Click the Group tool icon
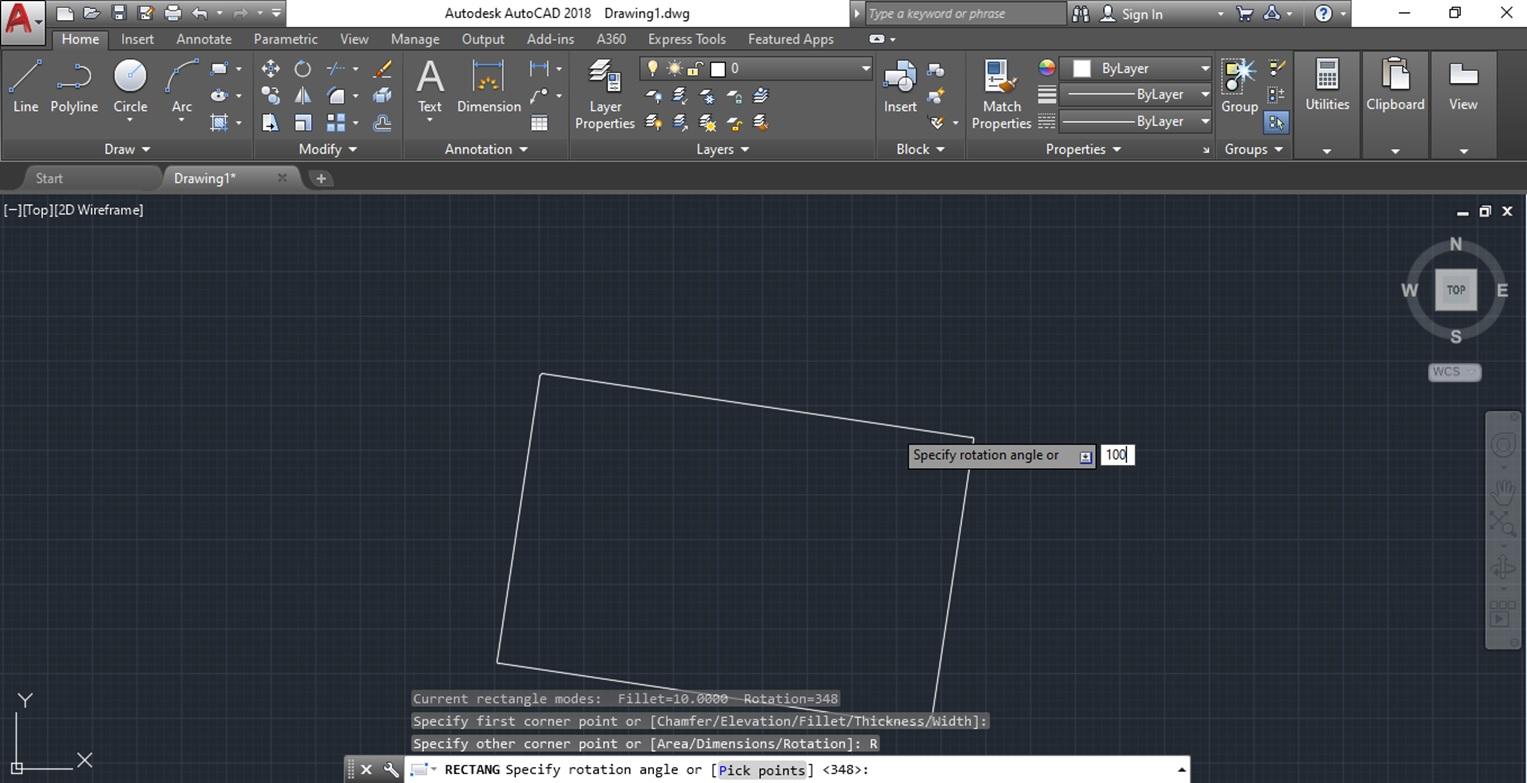 (1239, 86)
